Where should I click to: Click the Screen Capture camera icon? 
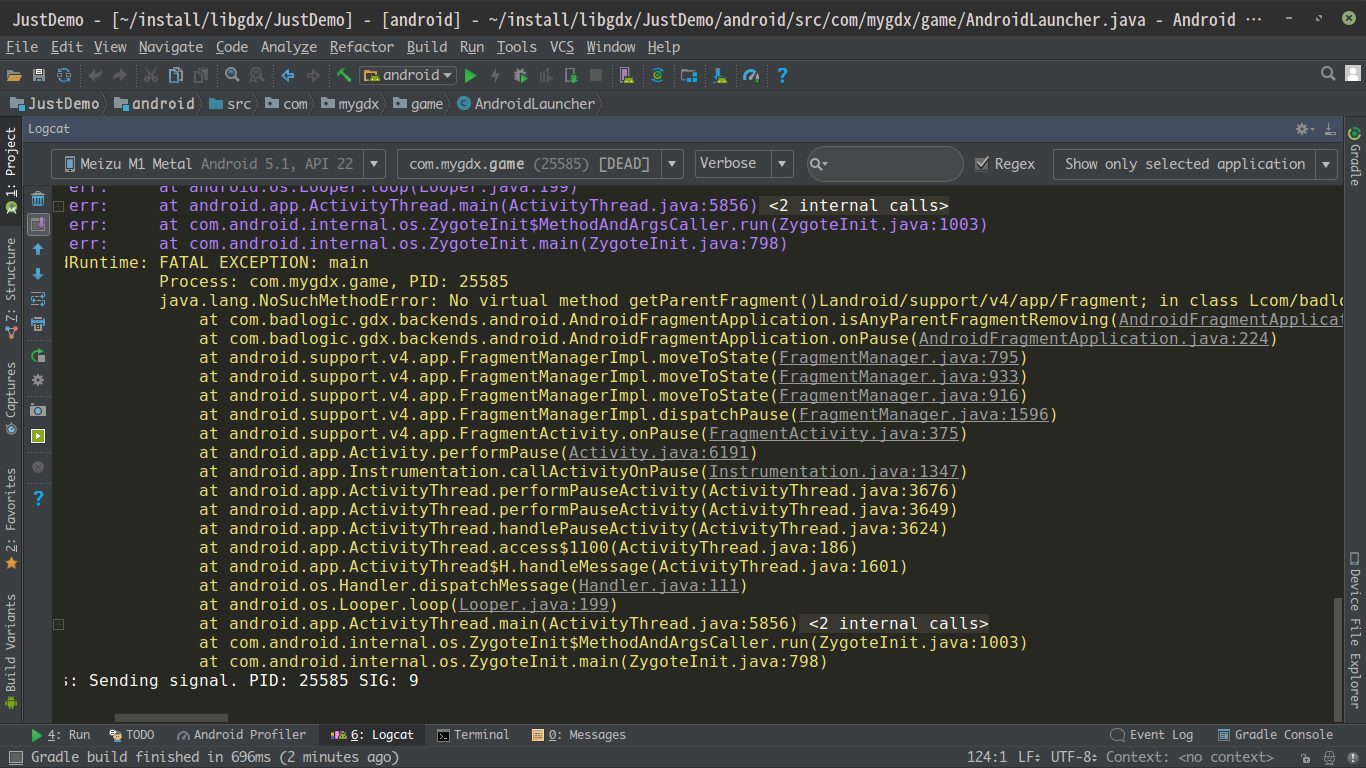38,411
